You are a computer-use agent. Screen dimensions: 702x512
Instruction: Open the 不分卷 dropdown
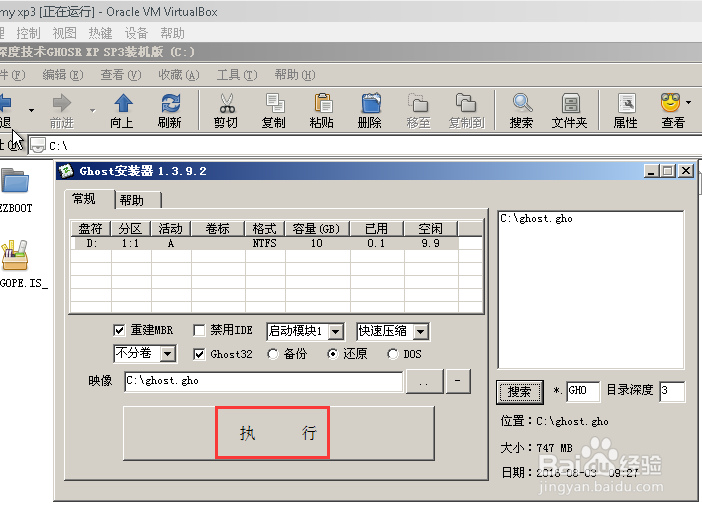click(x=167, y=354)
